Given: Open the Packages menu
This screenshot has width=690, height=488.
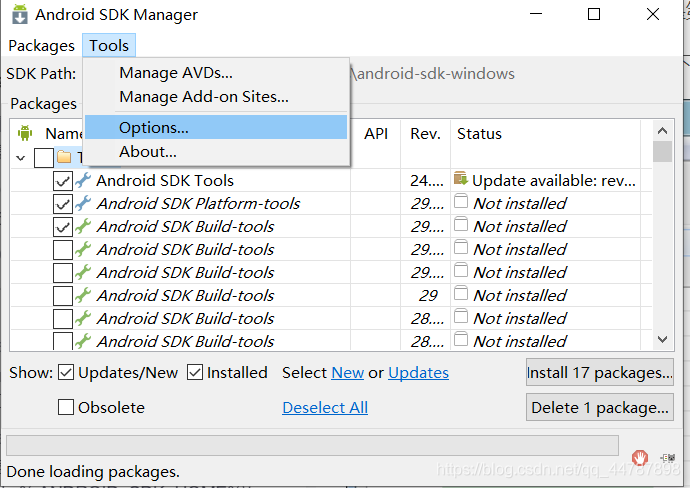Looking at the screenshot, I should (42, 45).
